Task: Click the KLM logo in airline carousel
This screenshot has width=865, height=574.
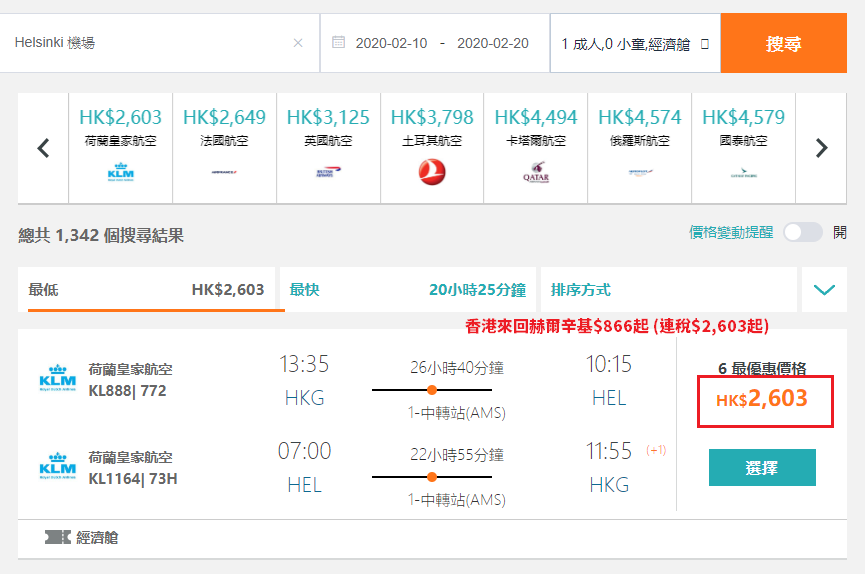Action: pos(121,172)
